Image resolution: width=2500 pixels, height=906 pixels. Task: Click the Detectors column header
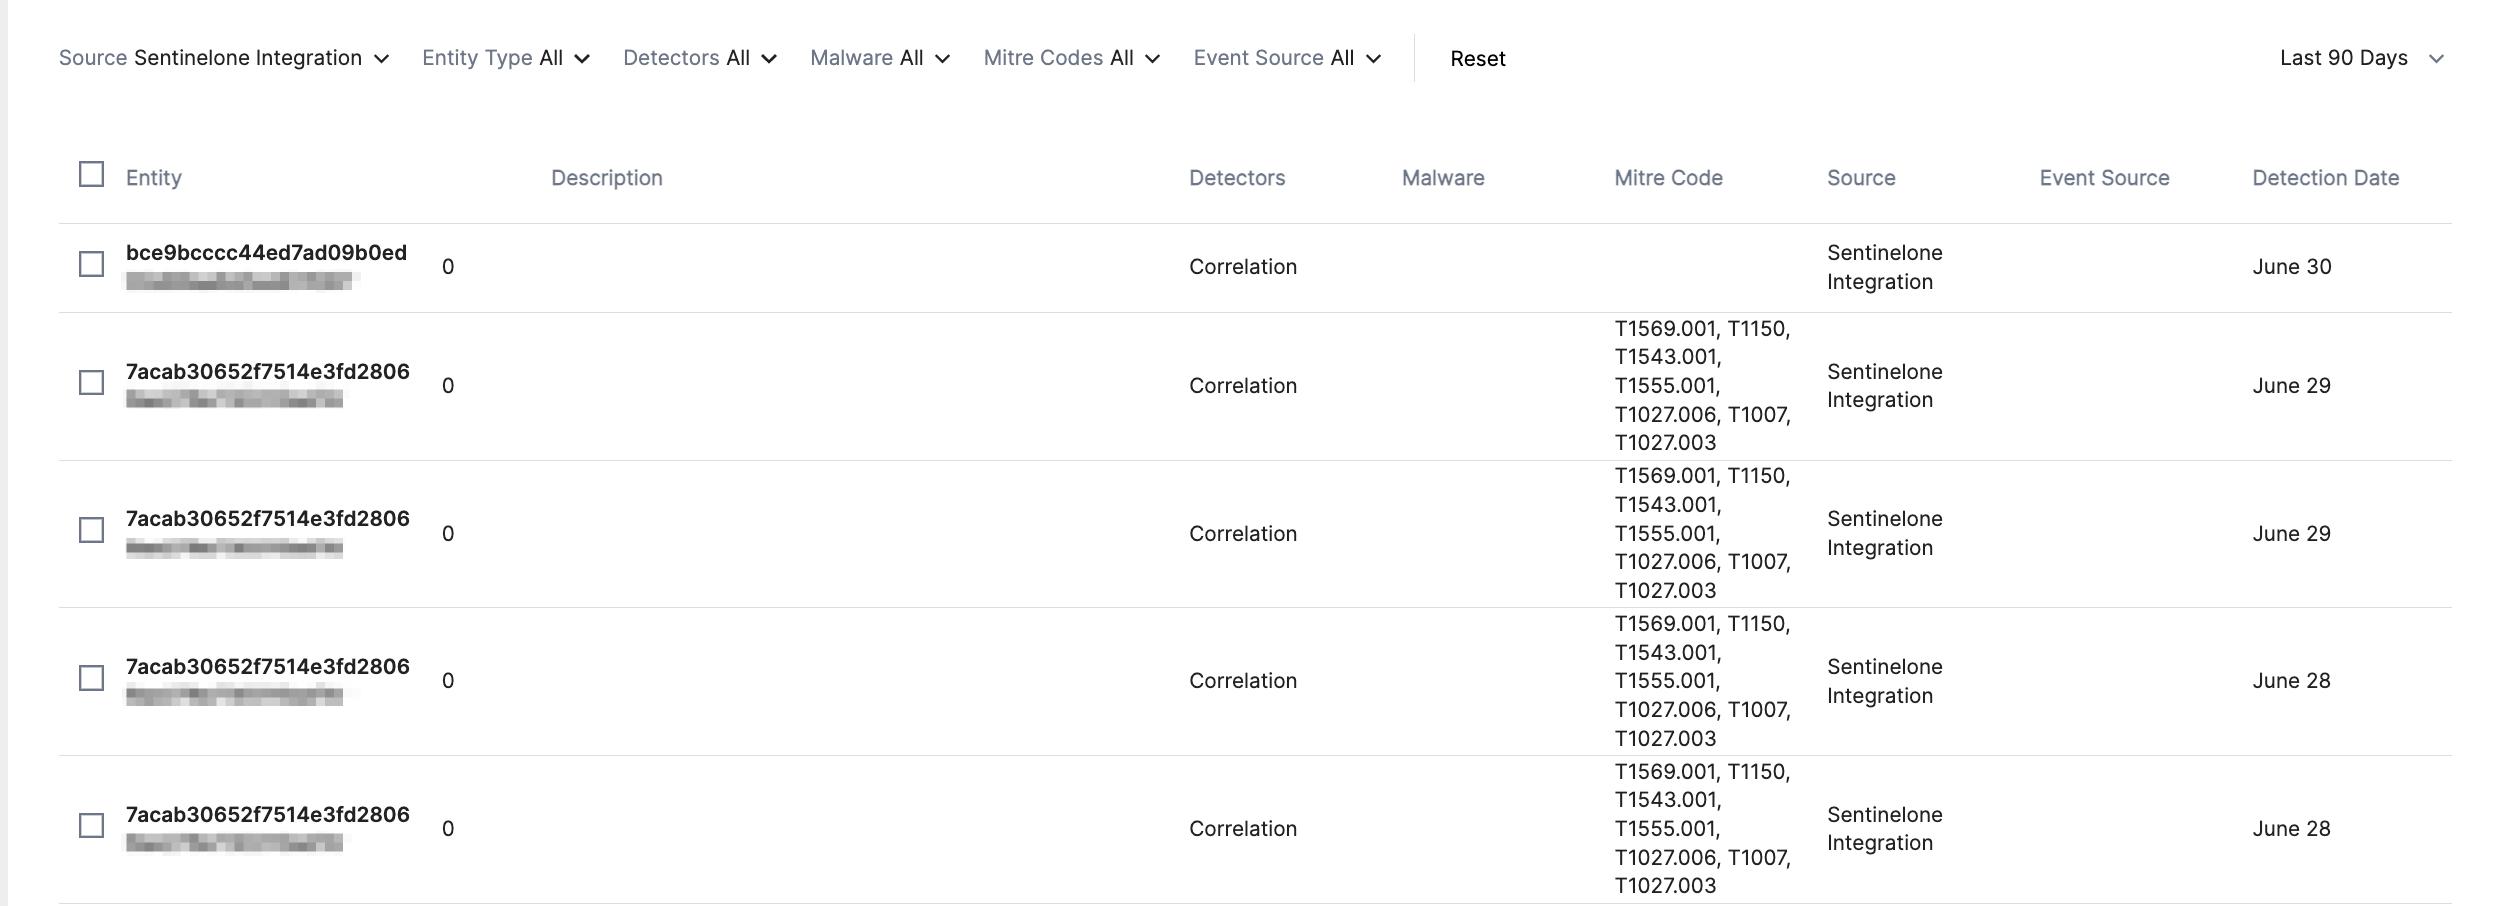tap(1237, 178)
